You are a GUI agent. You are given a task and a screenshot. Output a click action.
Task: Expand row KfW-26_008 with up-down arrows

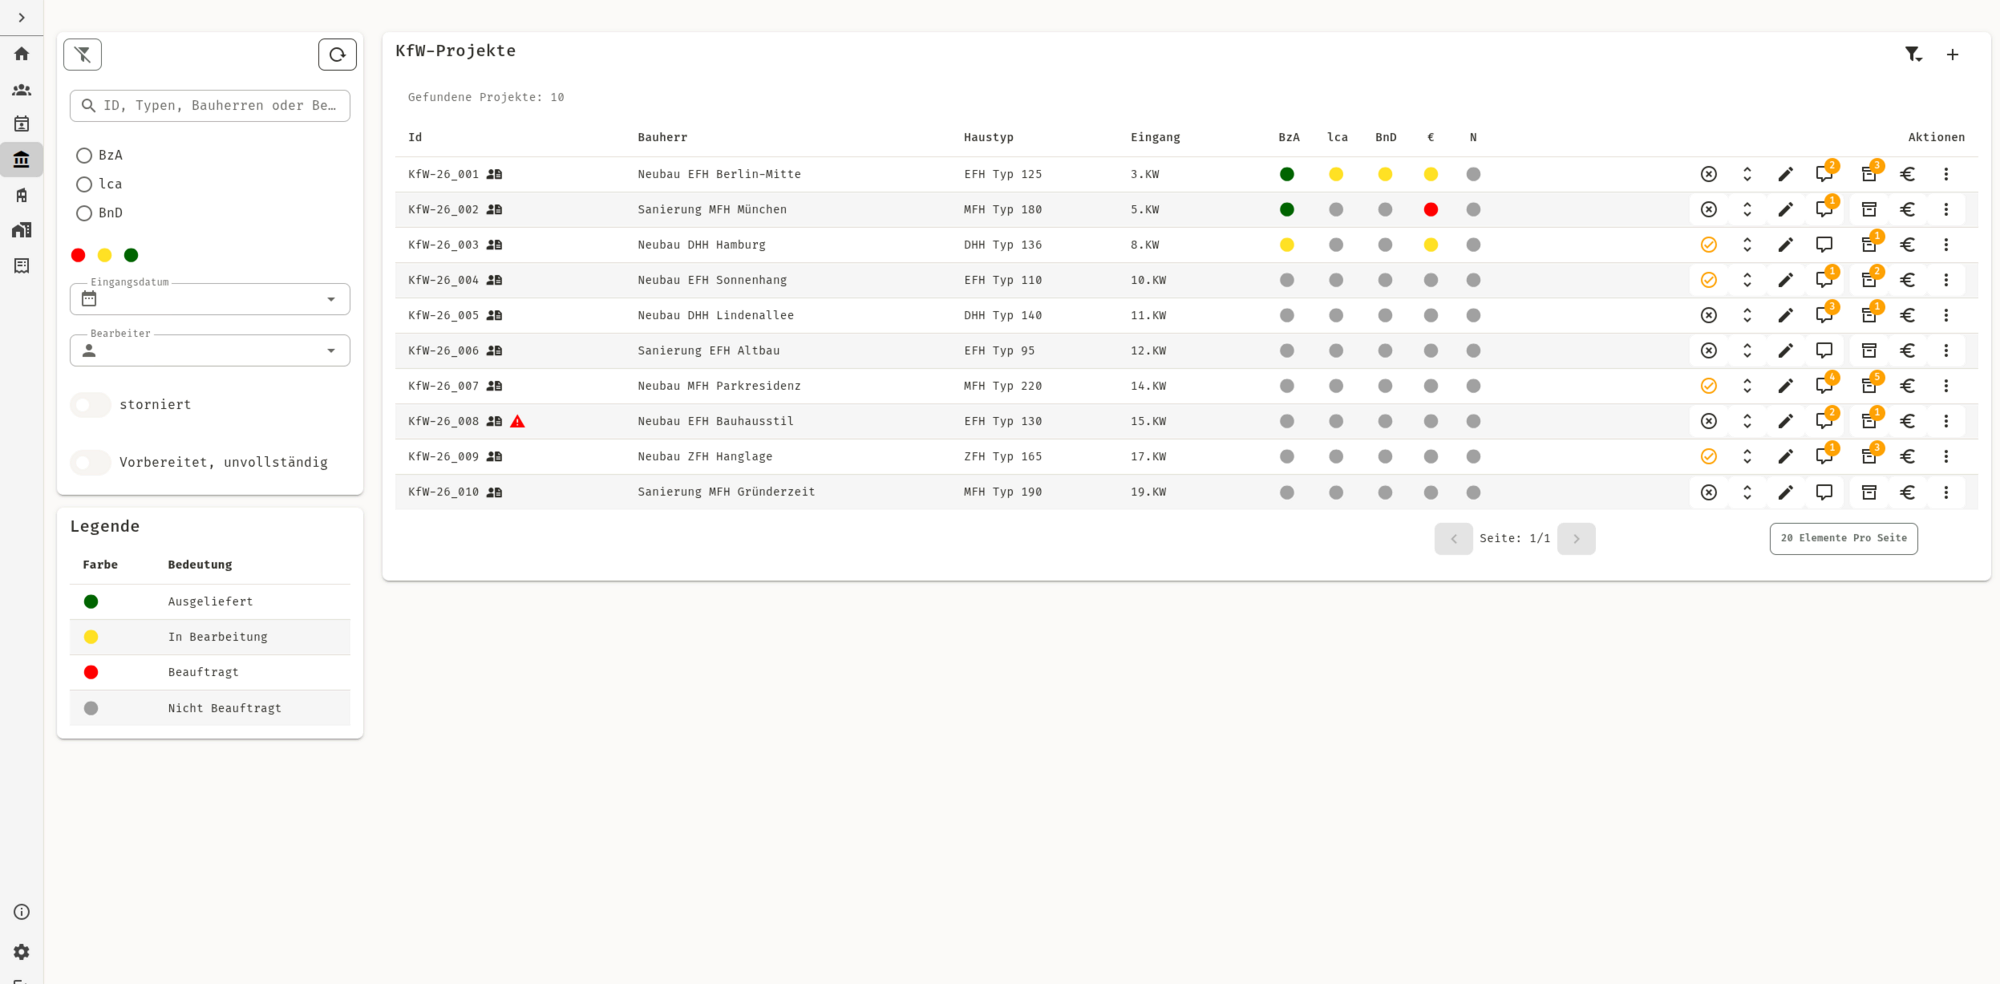[1747, 422]
